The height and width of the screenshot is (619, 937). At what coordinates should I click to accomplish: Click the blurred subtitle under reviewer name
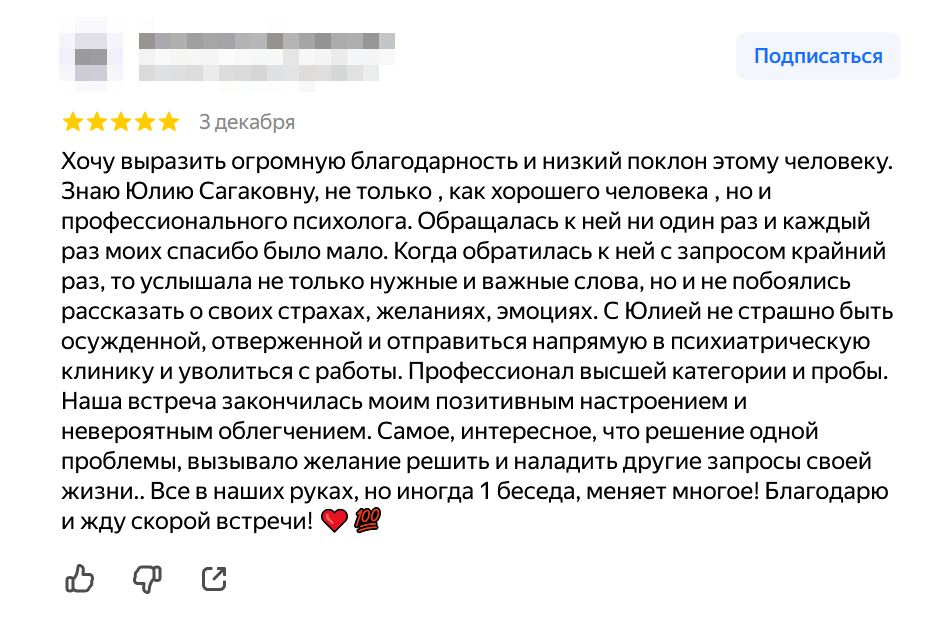[x=262, y=73]
